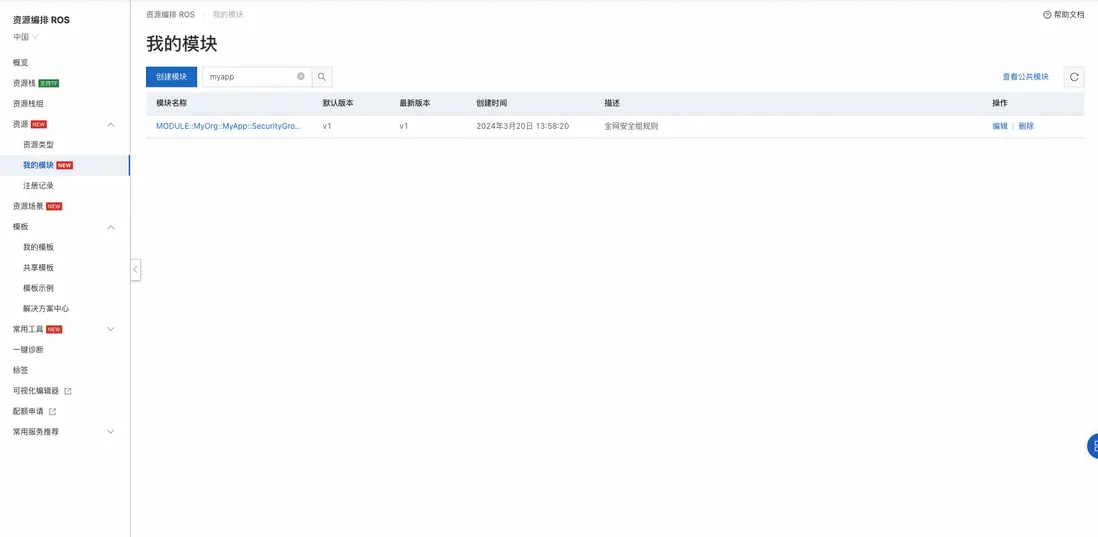The width and height of the screenshot is (1098, 537).
Task: Click the search magnifier icon
Action: tap(322, 77)
